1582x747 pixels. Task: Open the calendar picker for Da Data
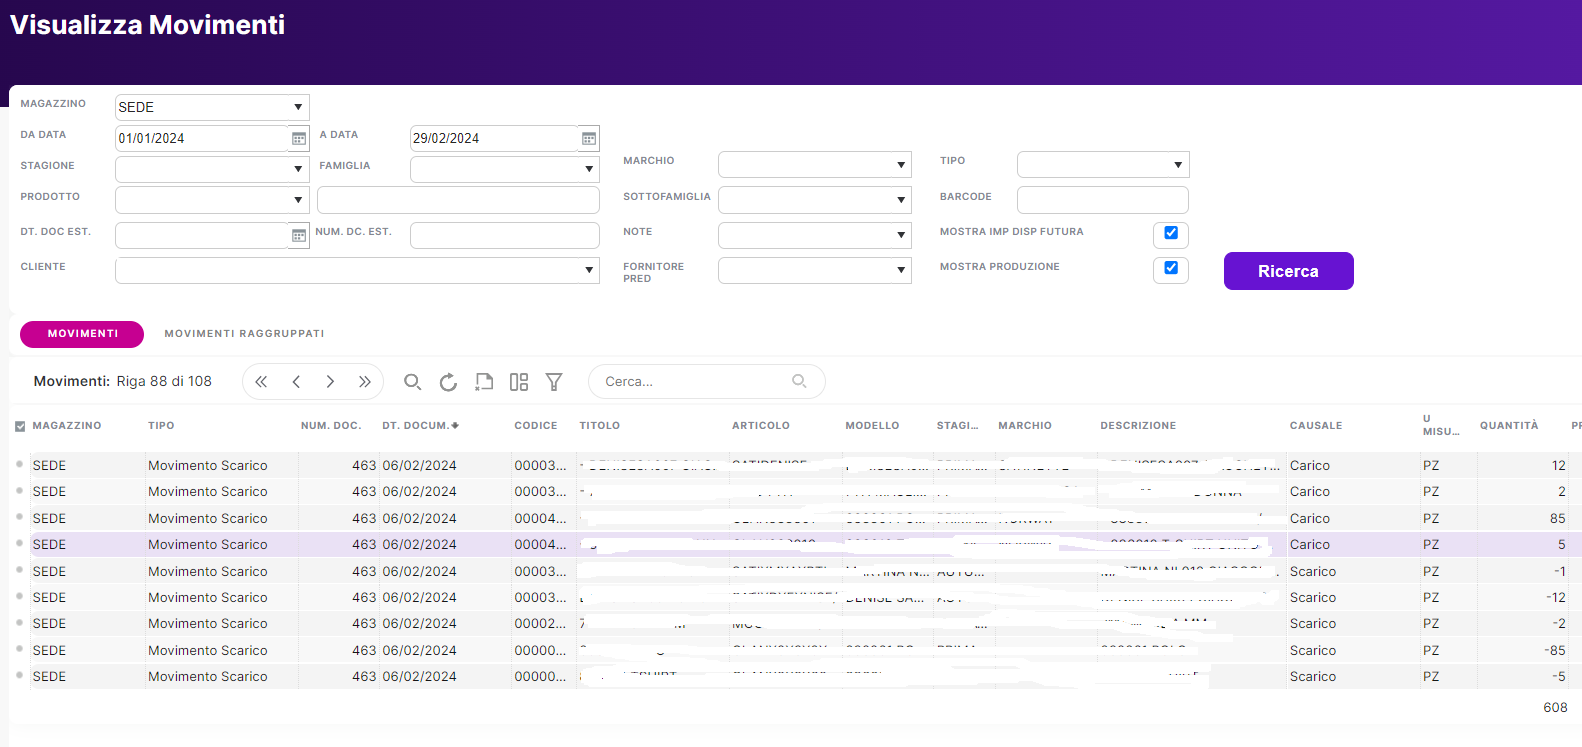pyautogui.click(x=298, y=138)
